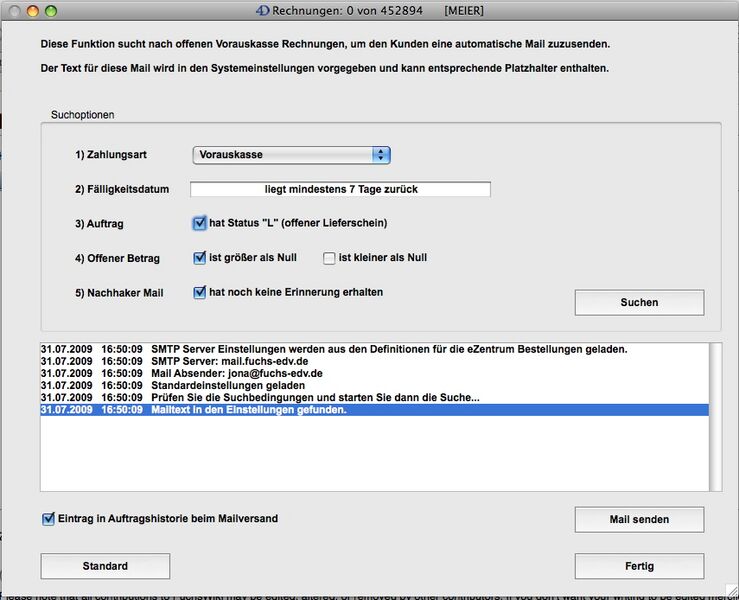
Task: Toggle the 'hat Status L' checkbox
Action: (x=200, y=223)
